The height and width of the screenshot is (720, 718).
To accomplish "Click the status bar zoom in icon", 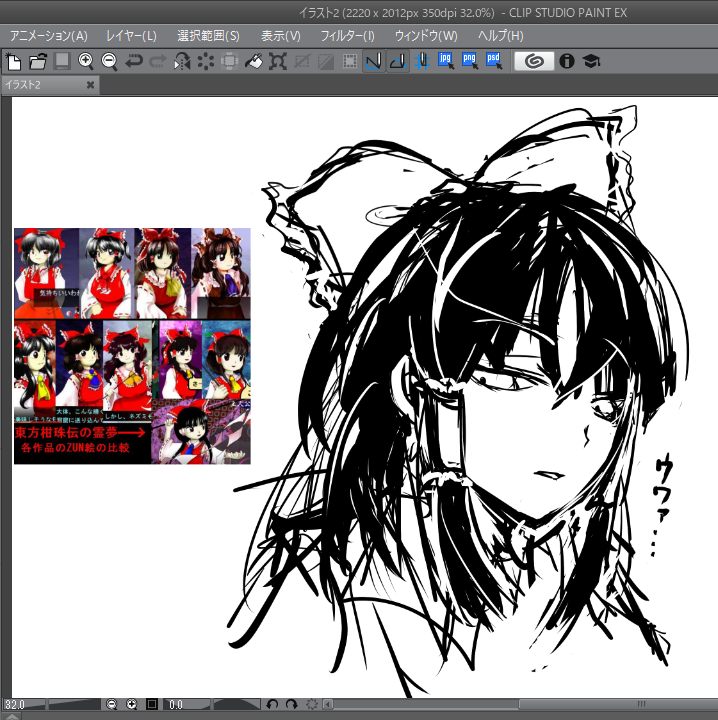I will pos(131,704).
